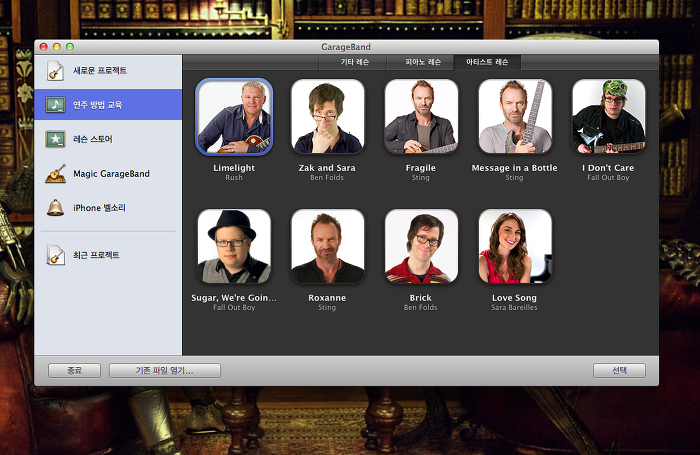Open the Magic GarageBand sidebar entry

tap(111, 174)
